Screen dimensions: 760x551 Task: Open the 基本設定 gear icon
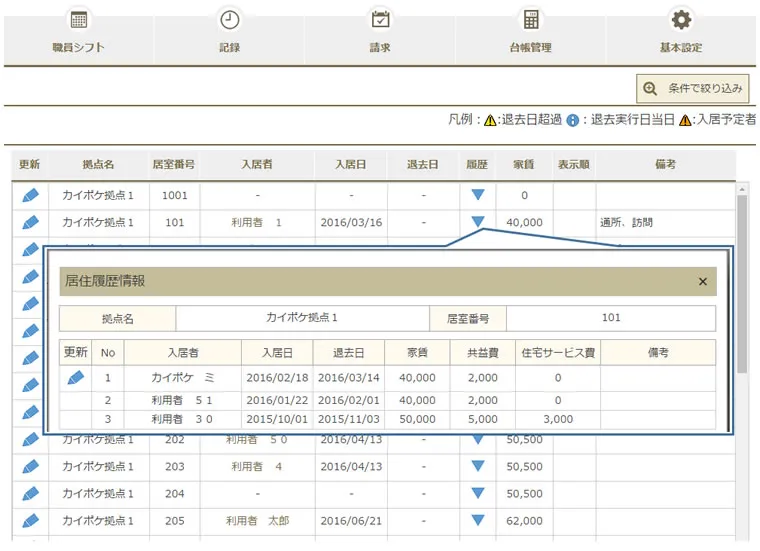[681, 20]
